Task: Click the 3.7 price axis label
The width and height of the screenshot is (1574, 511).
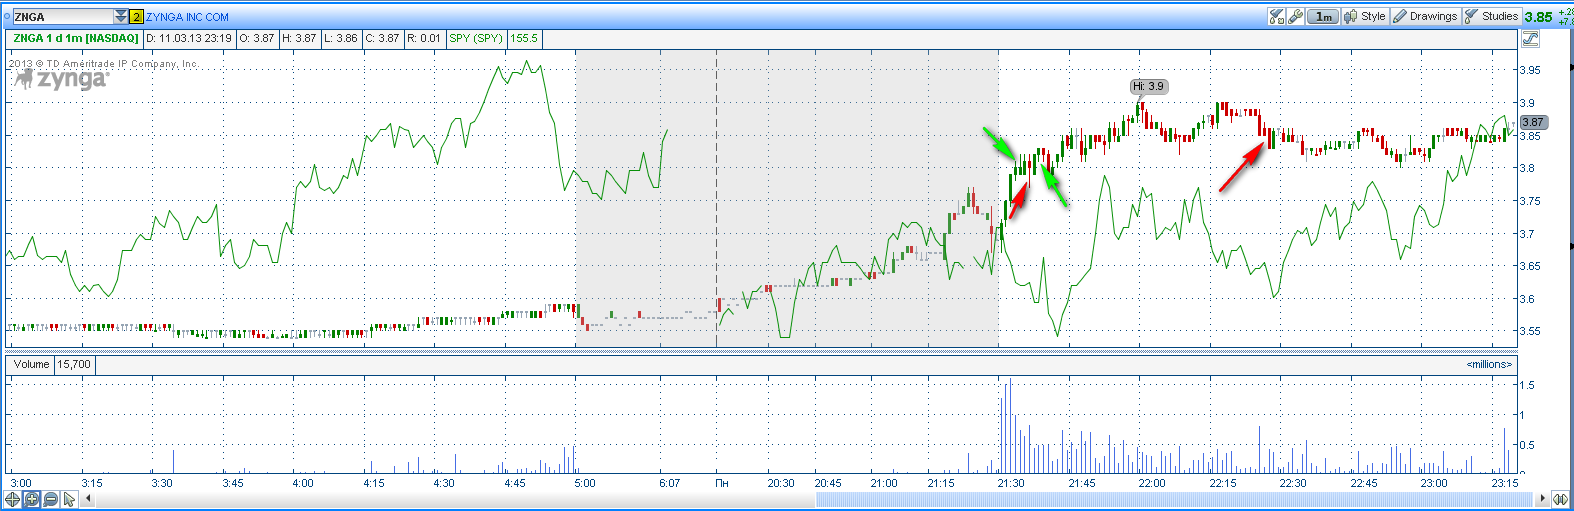Action: [1527, 233]
